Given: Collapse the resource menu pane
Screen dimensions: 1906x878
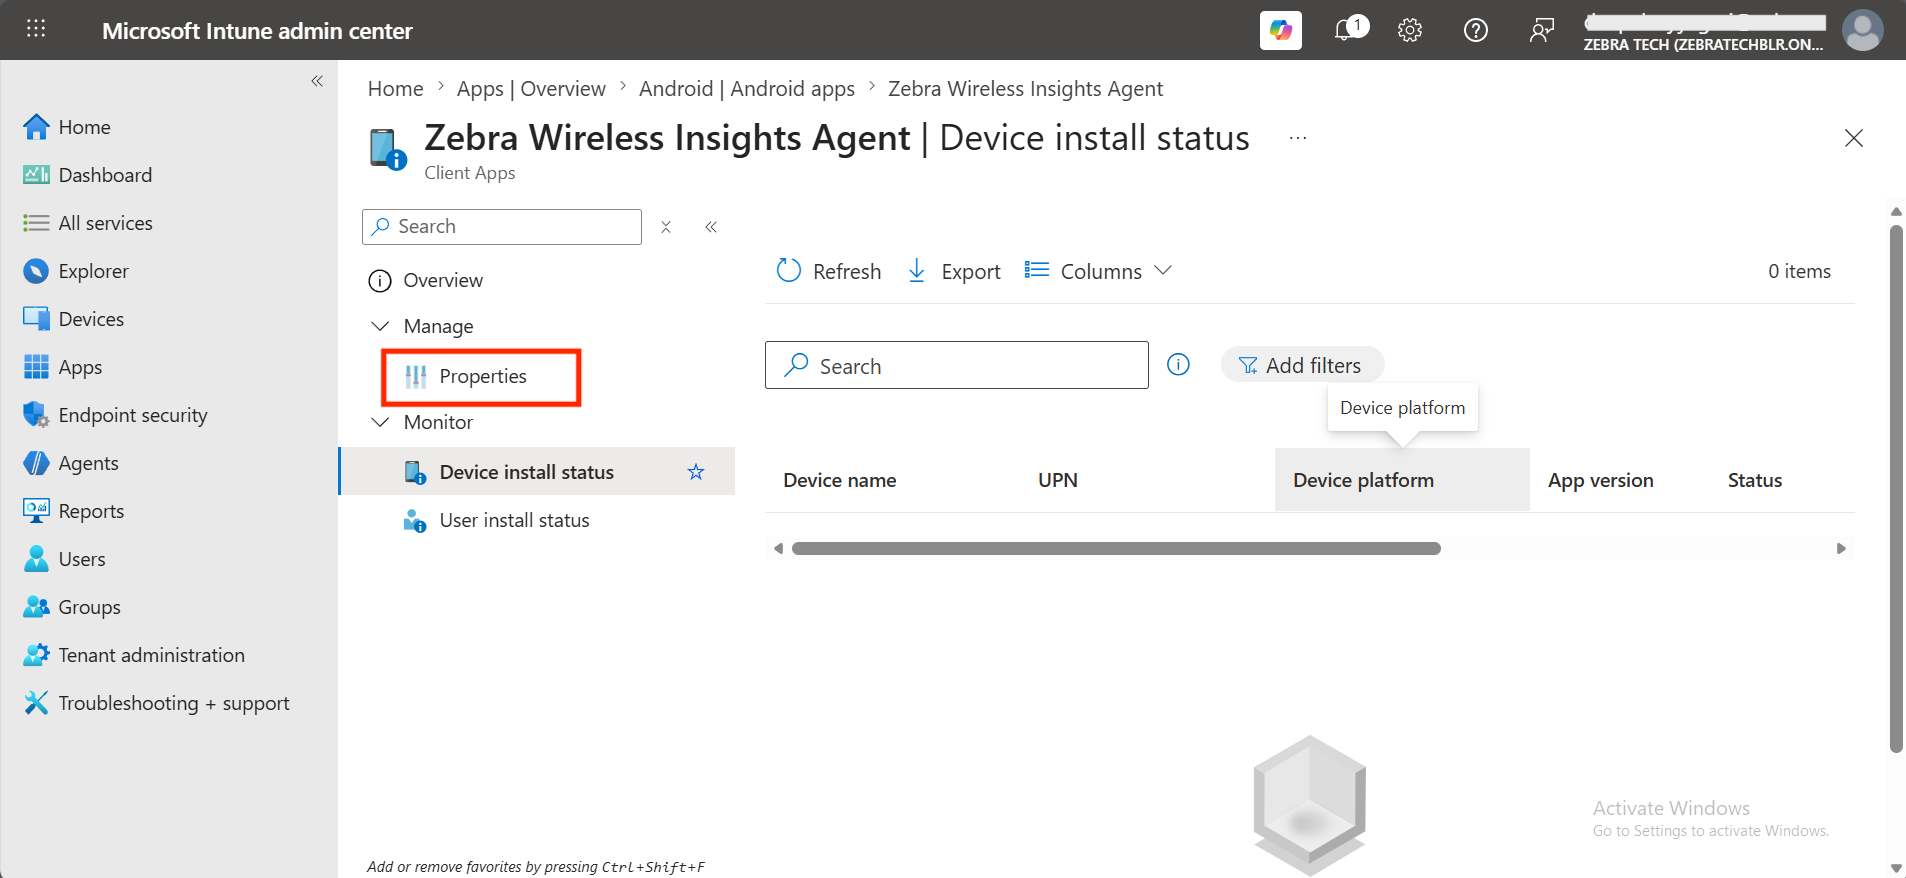Looking at the screenshot, I should point(711,227).
